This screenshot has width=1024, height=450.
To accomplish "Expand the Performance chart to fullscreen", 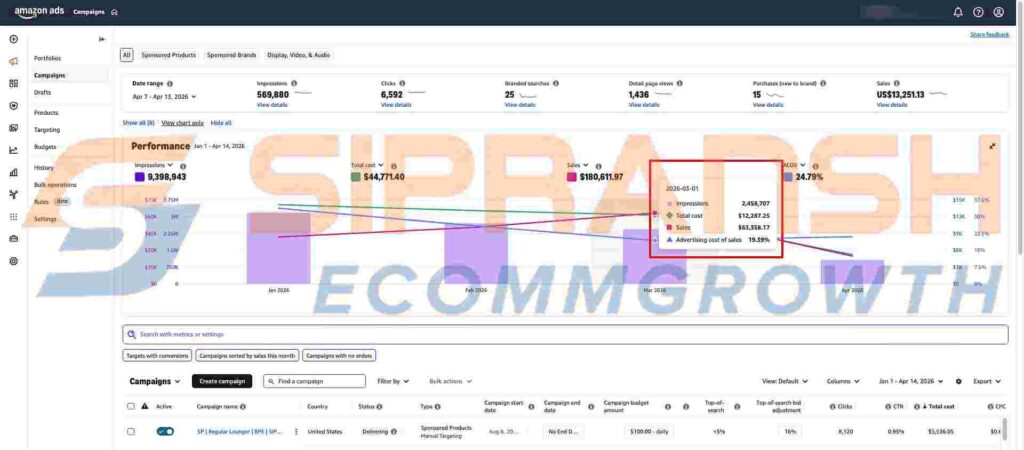I will coord(993,146).
